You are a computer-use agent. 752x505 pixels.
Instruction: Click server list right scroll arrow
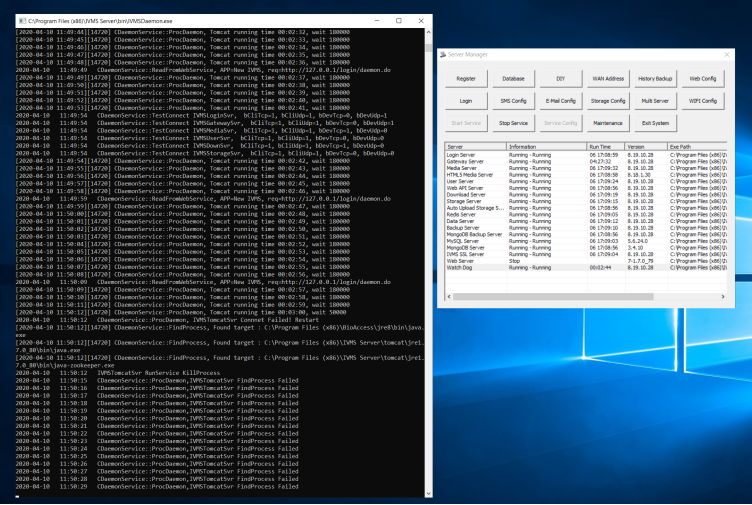[723, 297]
